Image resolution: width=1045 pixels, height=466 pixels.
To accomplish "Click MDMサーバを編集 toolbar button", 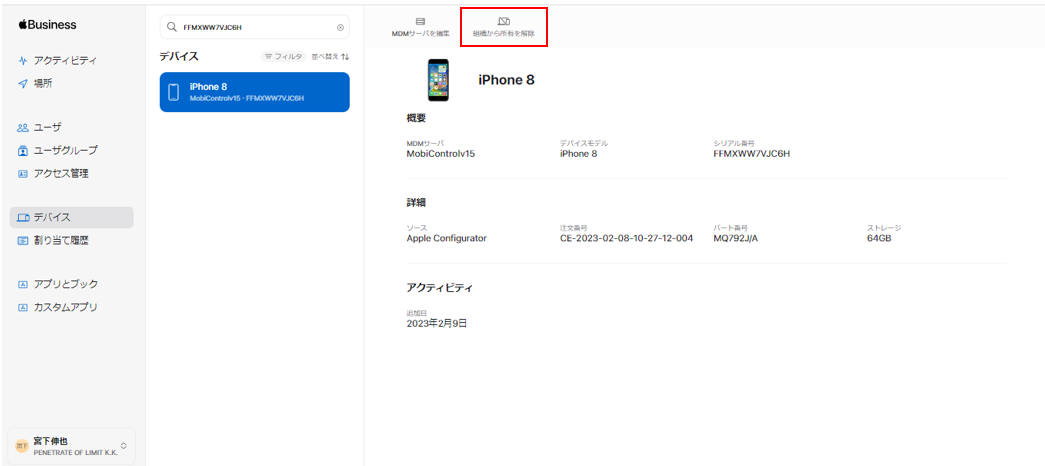I will click(421, 27).
